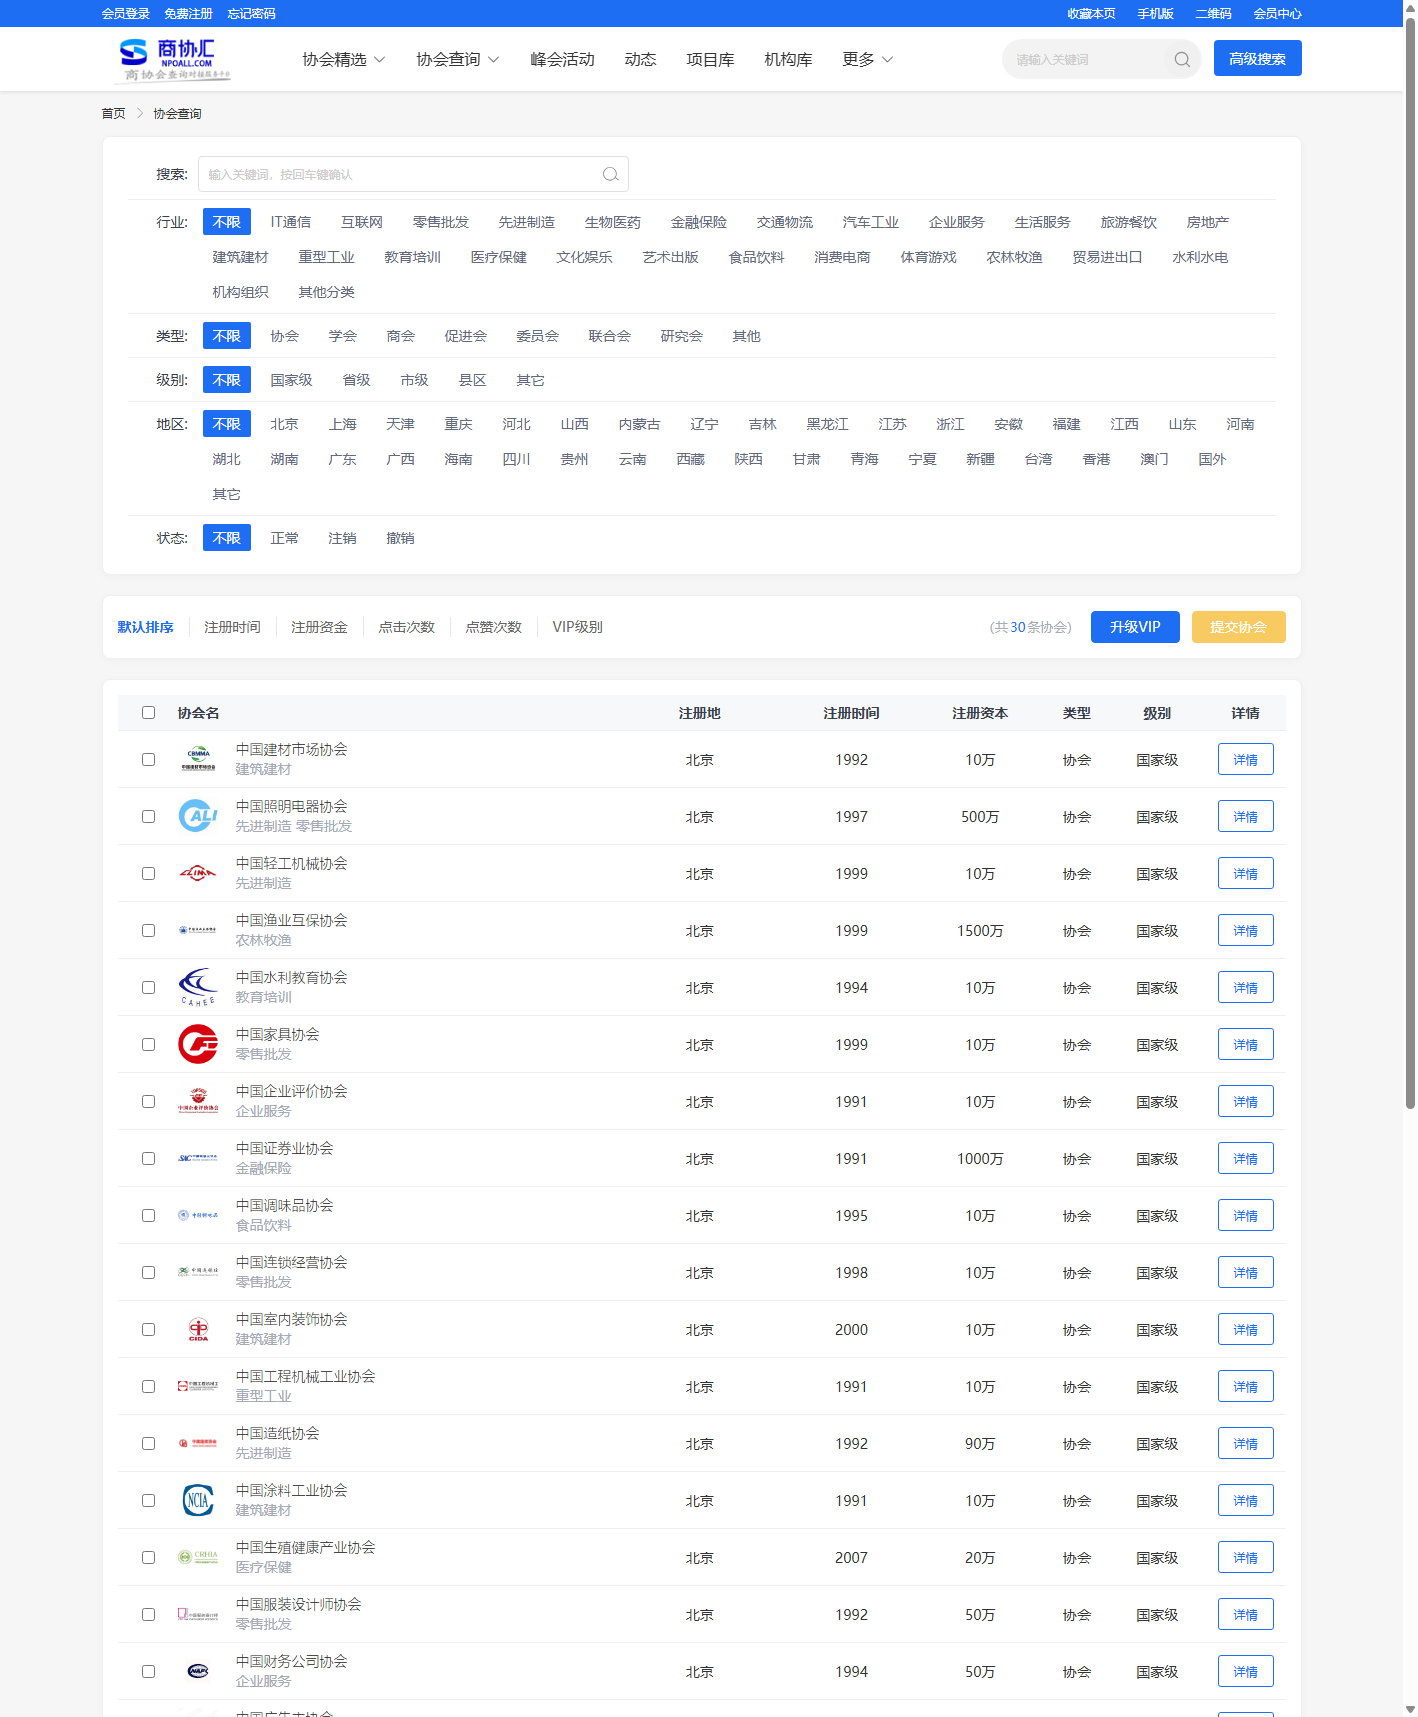Expand the 更多 navigation menu

click(x=867, y=60)
